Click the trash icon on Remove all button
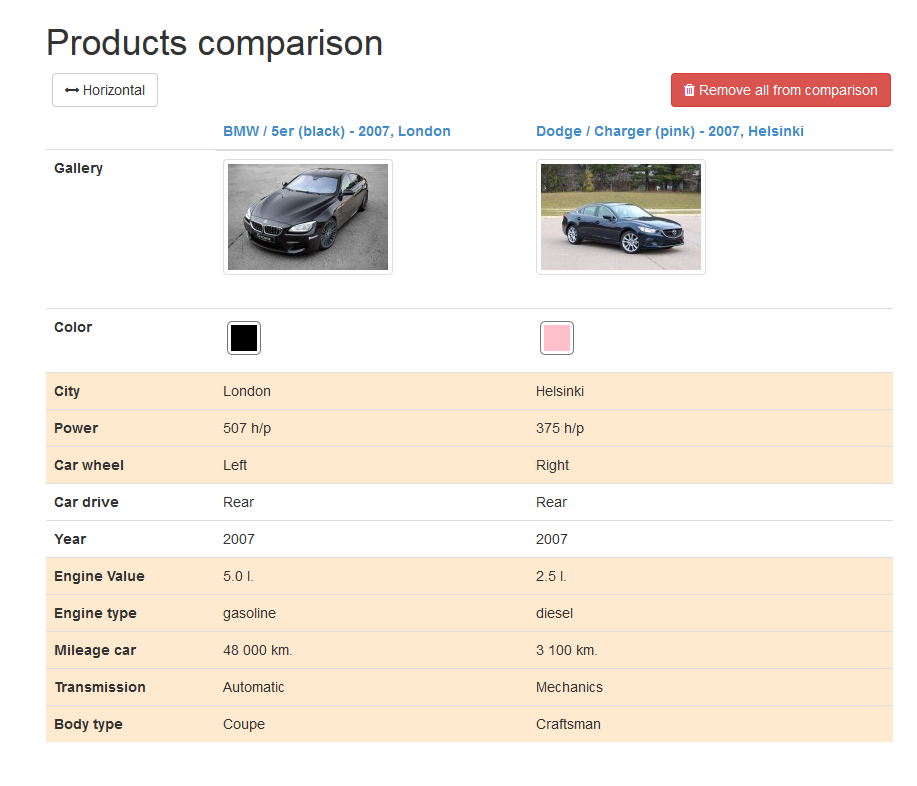This screenshot has width=917, height=786. [x=689, y=90]
